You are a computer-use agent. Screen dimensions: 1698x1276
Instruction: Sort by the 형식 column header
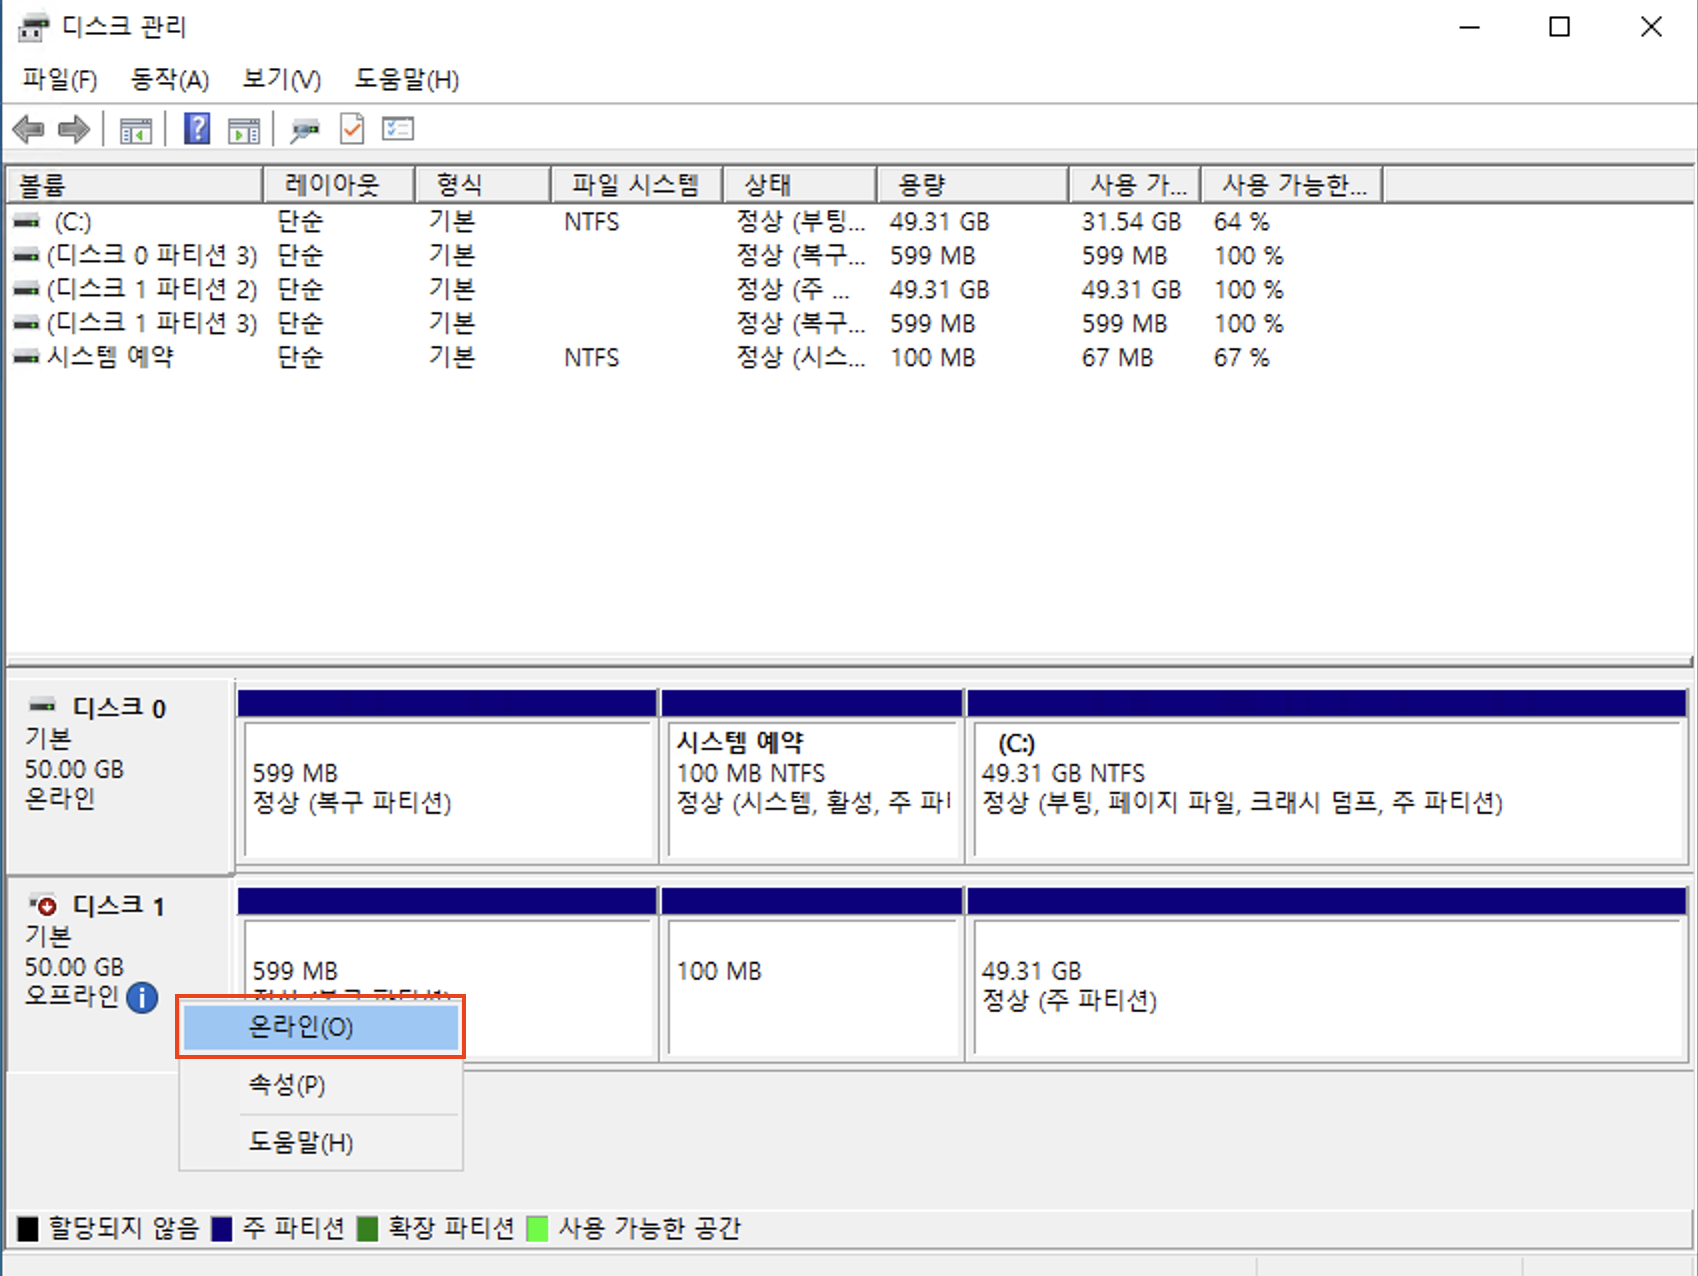[x=482, y=184]
